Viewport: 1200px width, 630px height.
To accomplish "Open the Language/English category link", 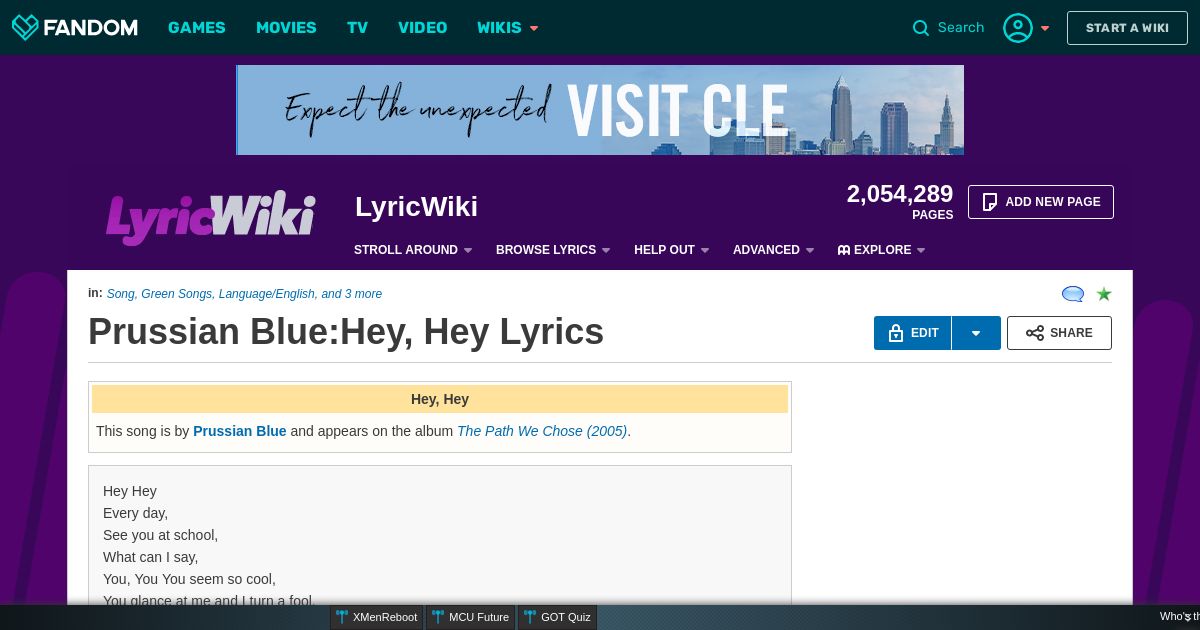I will coord(267,294).
